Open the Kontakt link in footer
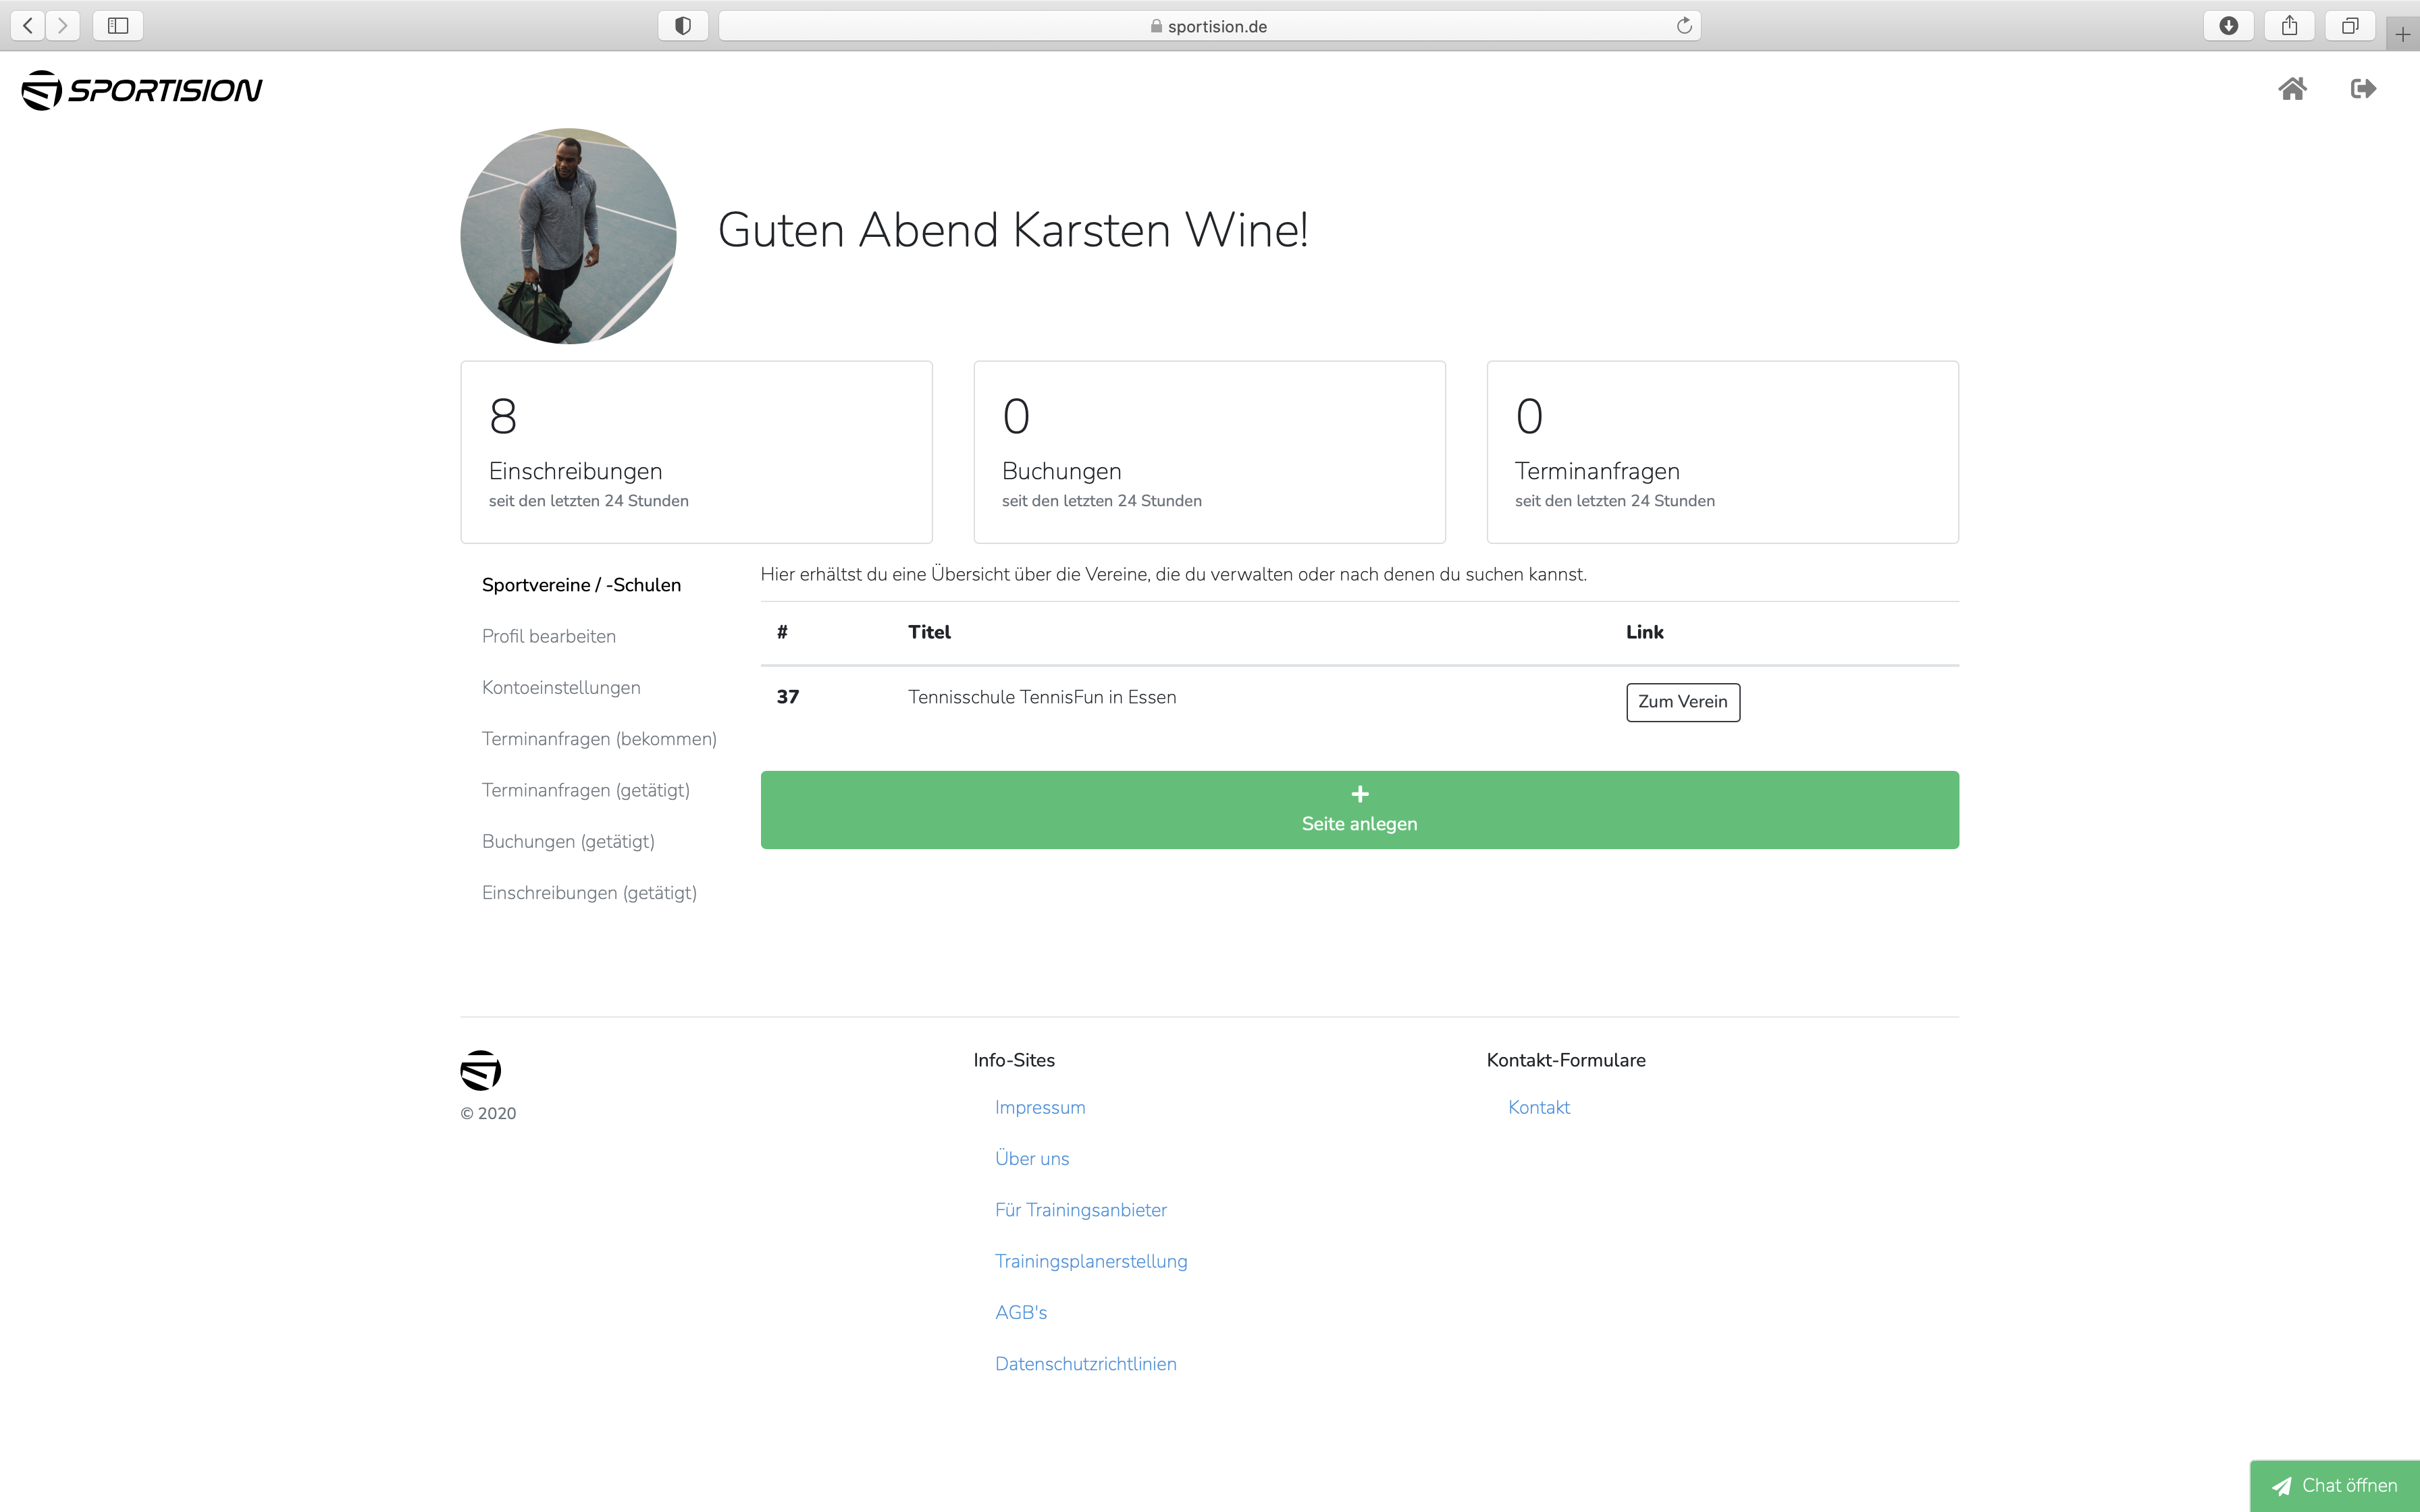This screenshot has width=2420, height=1512. [1539, 1107]
